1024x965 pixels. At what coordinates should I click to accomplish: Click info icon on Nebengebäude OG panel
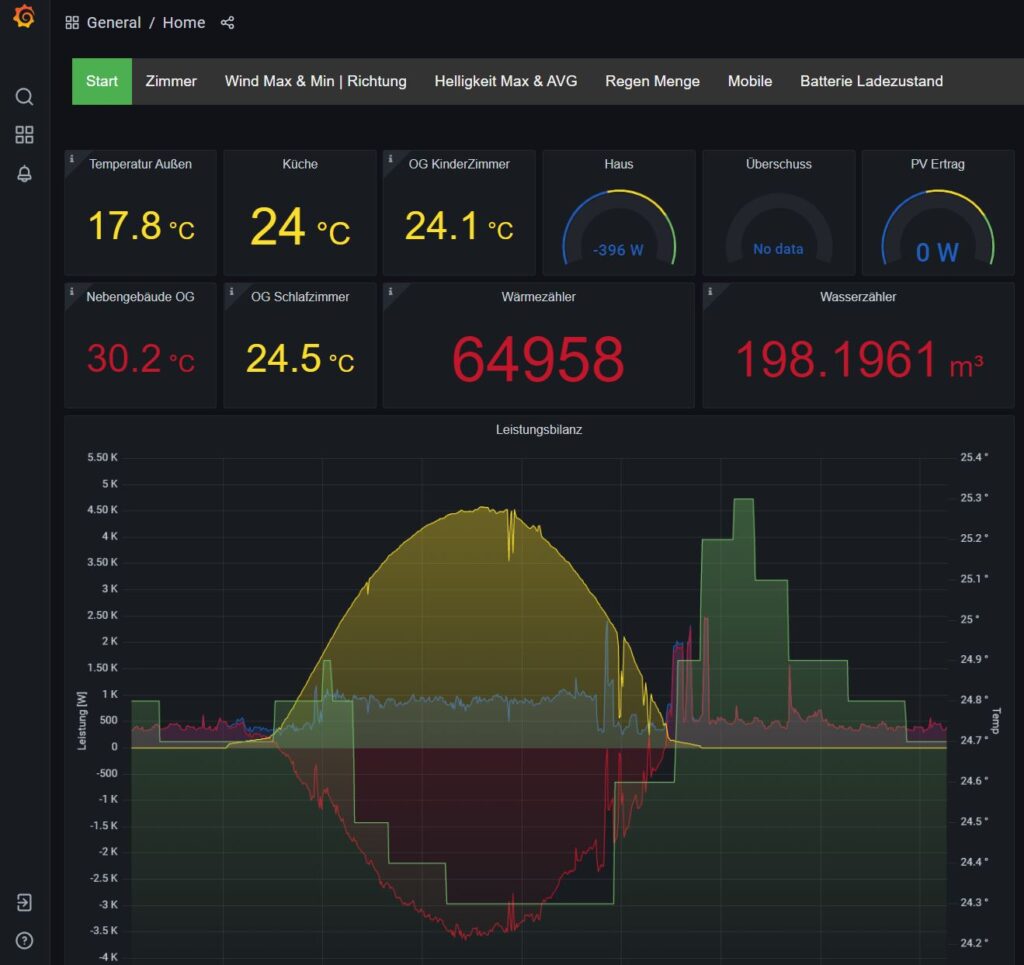coord(72,291)
